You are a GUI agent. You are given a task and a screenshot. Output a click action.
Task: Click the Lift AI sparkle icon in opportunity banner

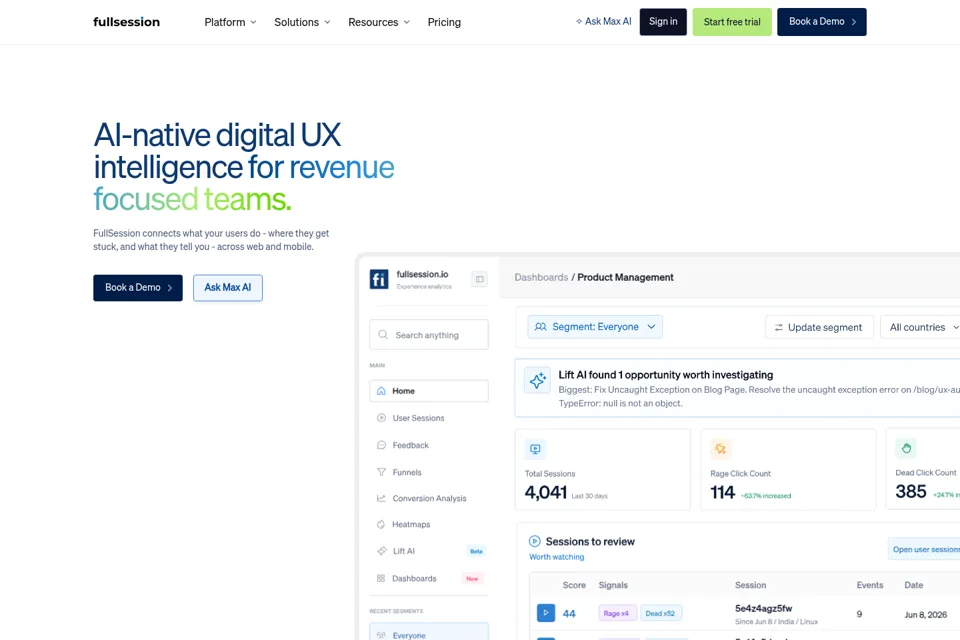[538, 380]
